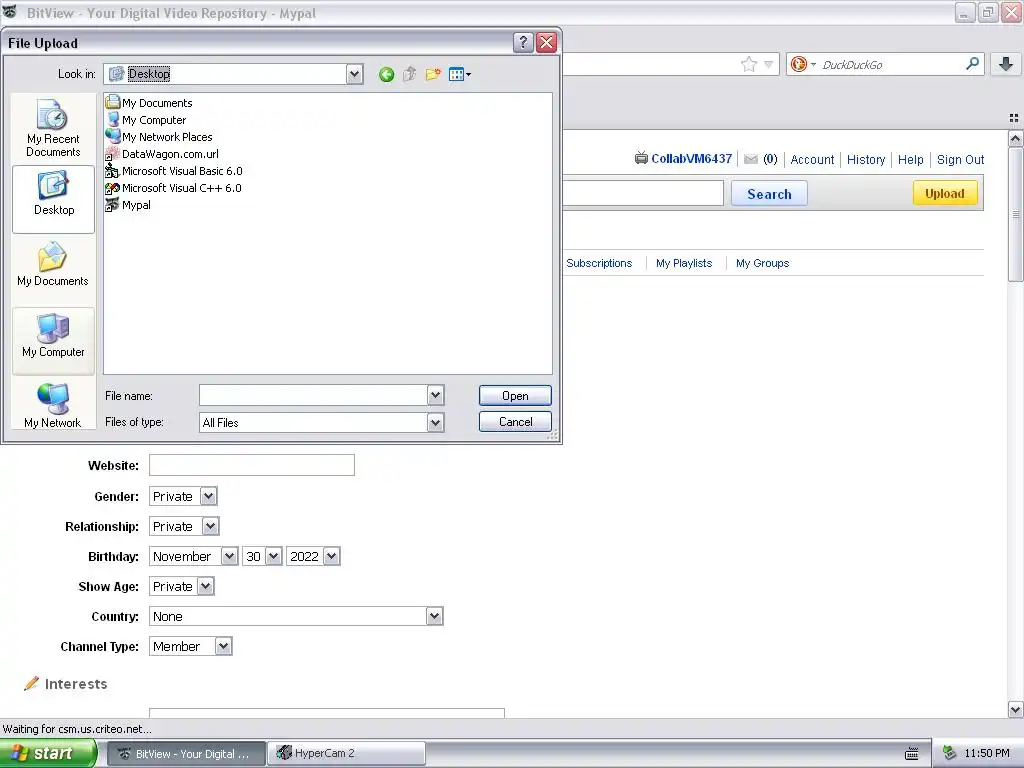Go up one folder level icon
Image resolution: width=1024 pixels, height=768 pixels.
pyautogui.click(x=409, y=74)
